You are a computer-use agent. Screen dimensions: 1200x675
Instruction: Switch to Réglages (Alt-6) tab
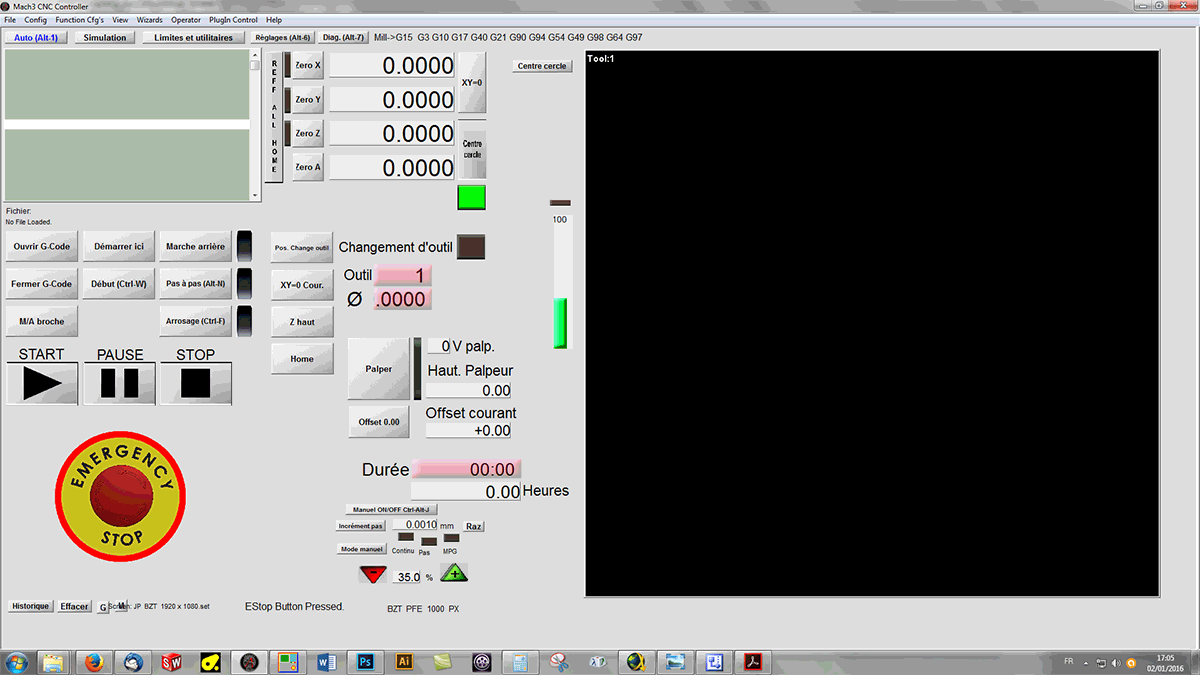coord(283,38)
